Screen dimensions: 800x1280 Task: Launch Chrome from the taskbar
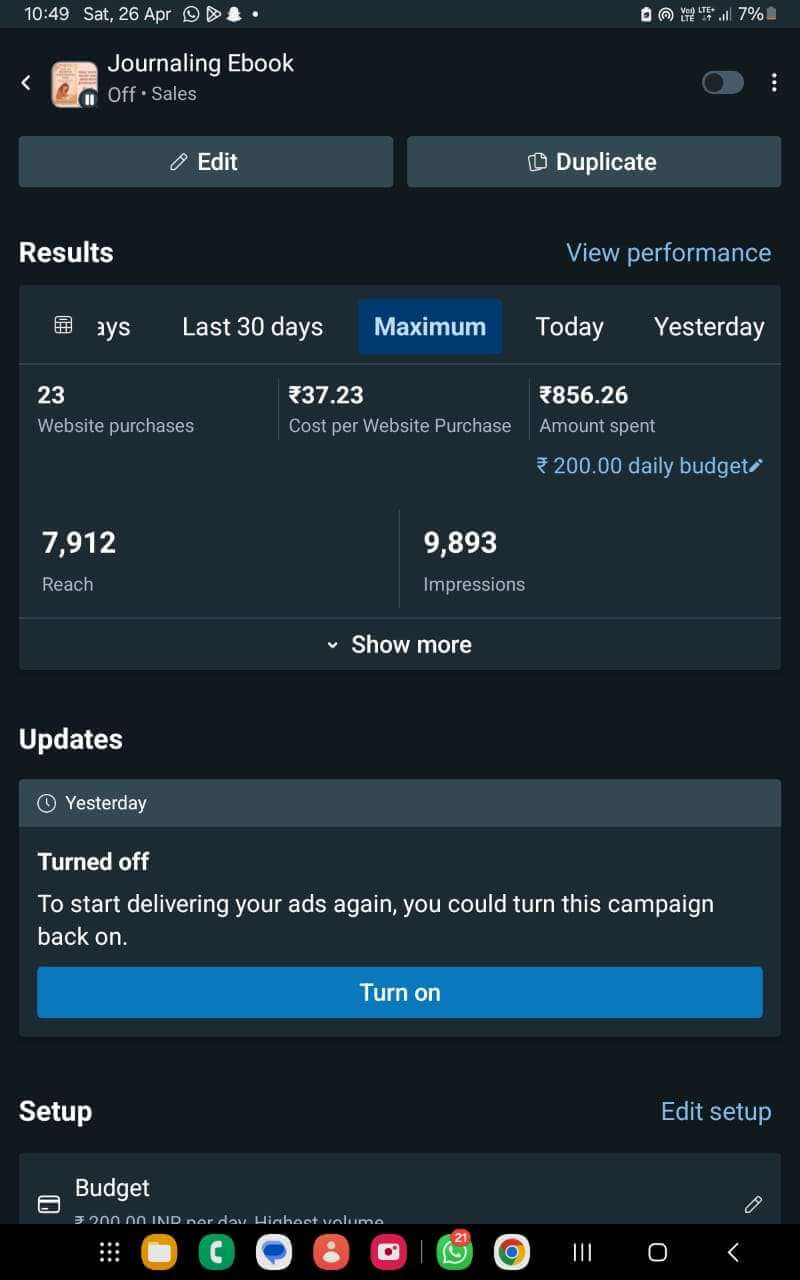tap(511, 1251)
